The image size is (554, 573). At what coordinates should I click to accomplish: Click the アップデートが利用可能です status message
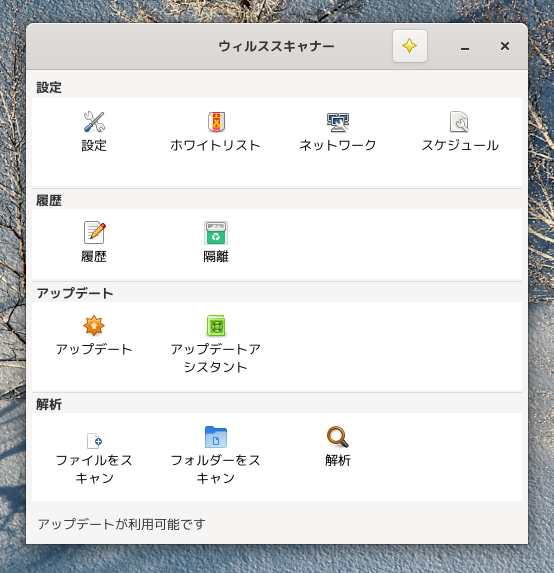coord(121,524)
